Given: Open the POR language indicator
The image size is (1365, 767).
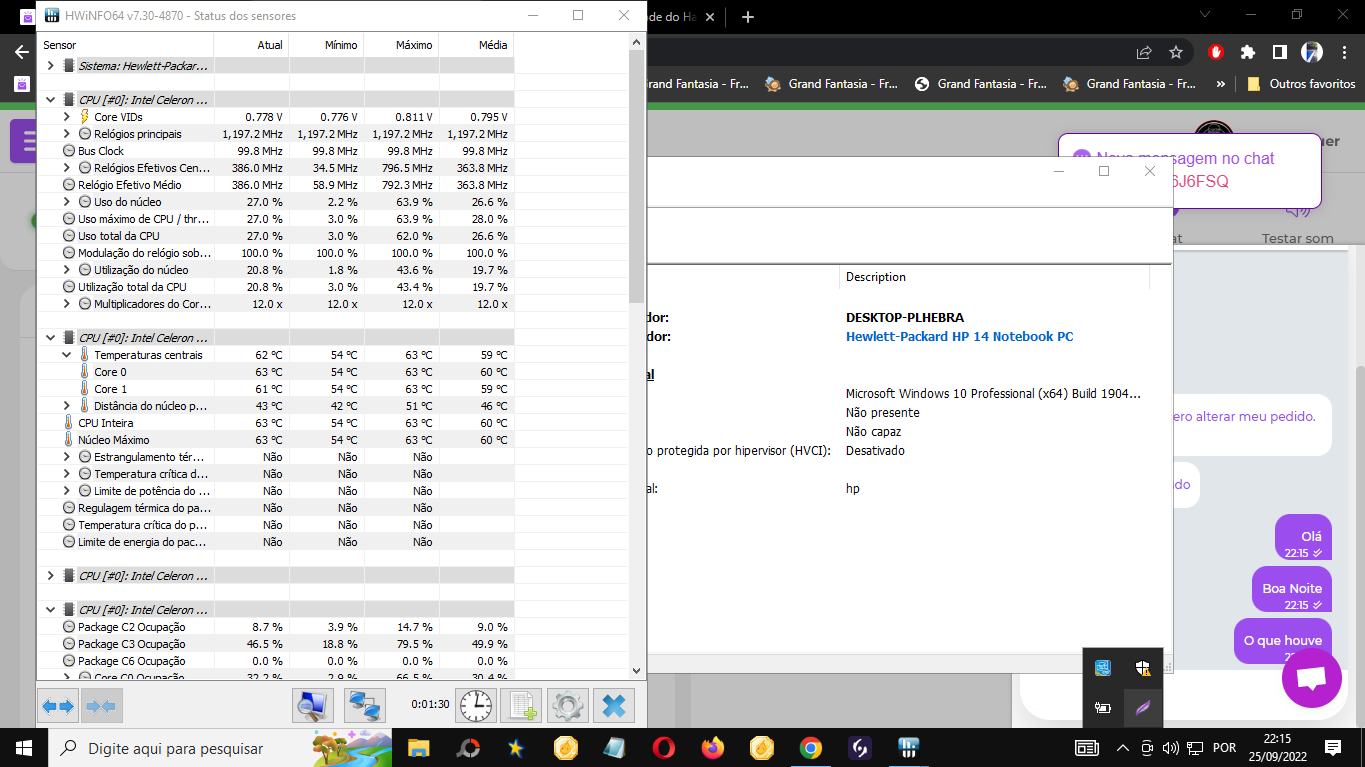Looking at the screenshot, I should 1224,748.
